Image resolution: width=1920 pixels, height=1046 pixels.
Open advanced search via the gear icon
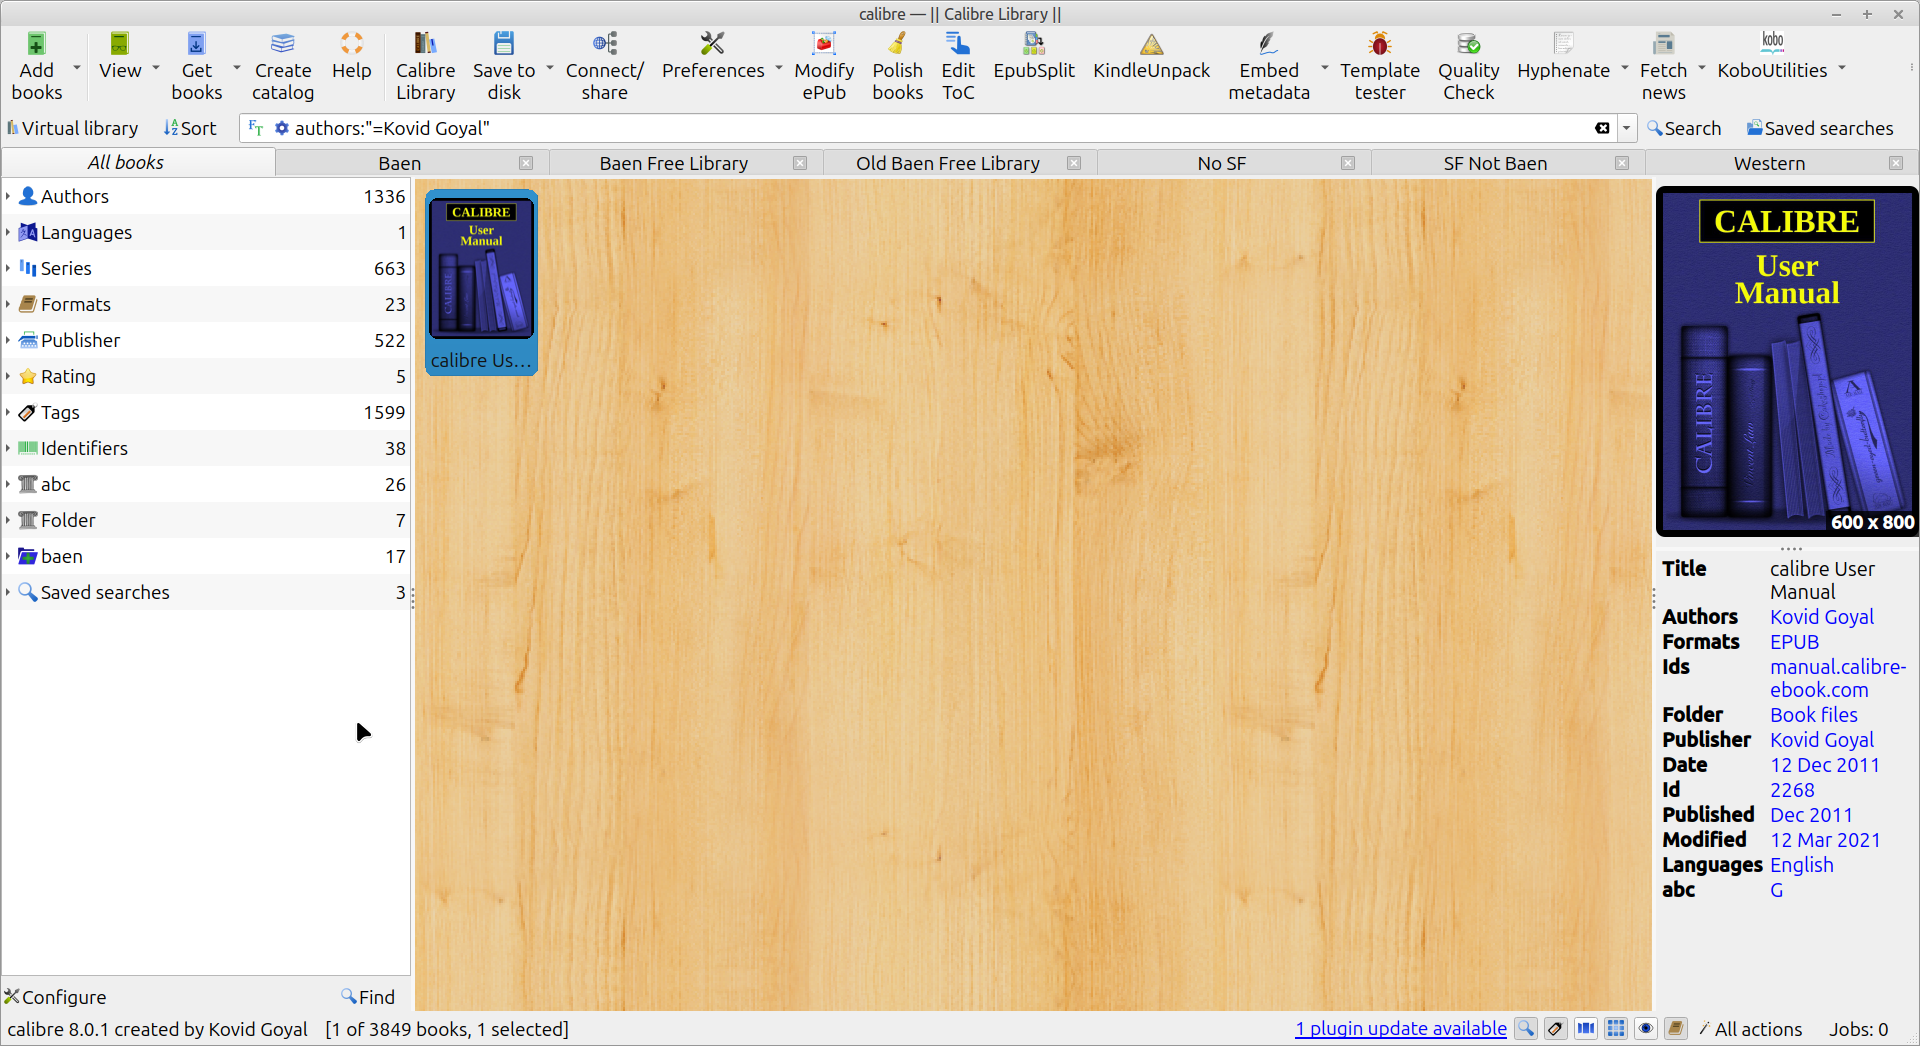point(282,128)
